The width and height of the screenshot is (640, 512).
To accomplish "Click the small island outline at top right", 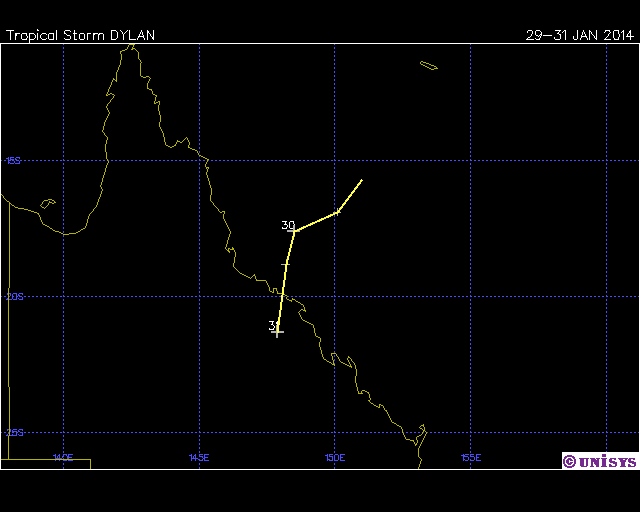I will pos(429,66).
